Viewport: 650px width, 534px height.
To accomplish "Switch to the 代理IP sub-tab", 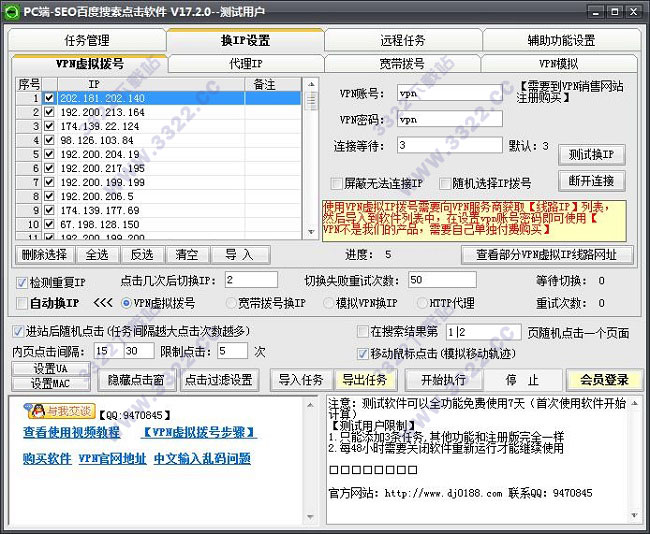I will pyautogui.click(x=245, y=64).
